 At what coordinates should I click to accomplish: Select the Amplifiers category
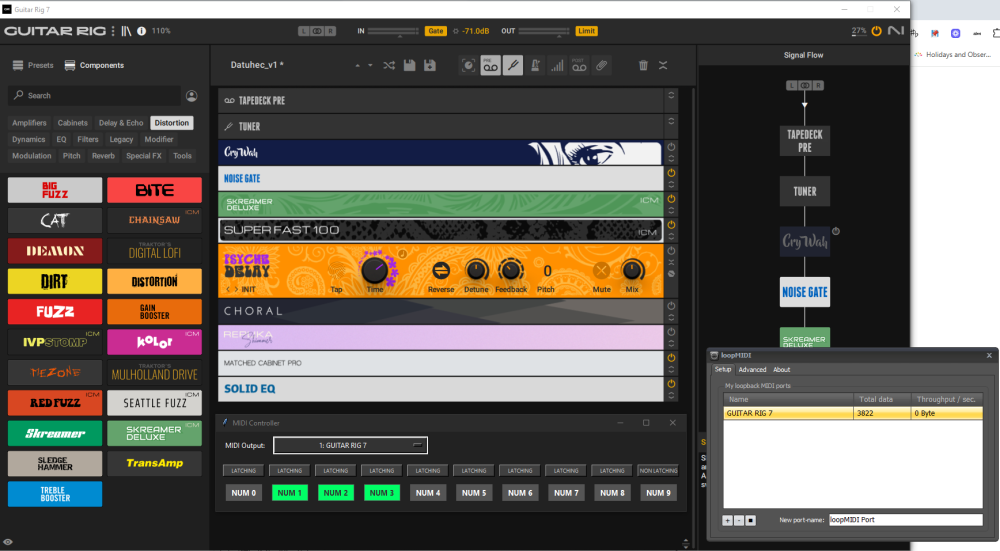[29, 123]
